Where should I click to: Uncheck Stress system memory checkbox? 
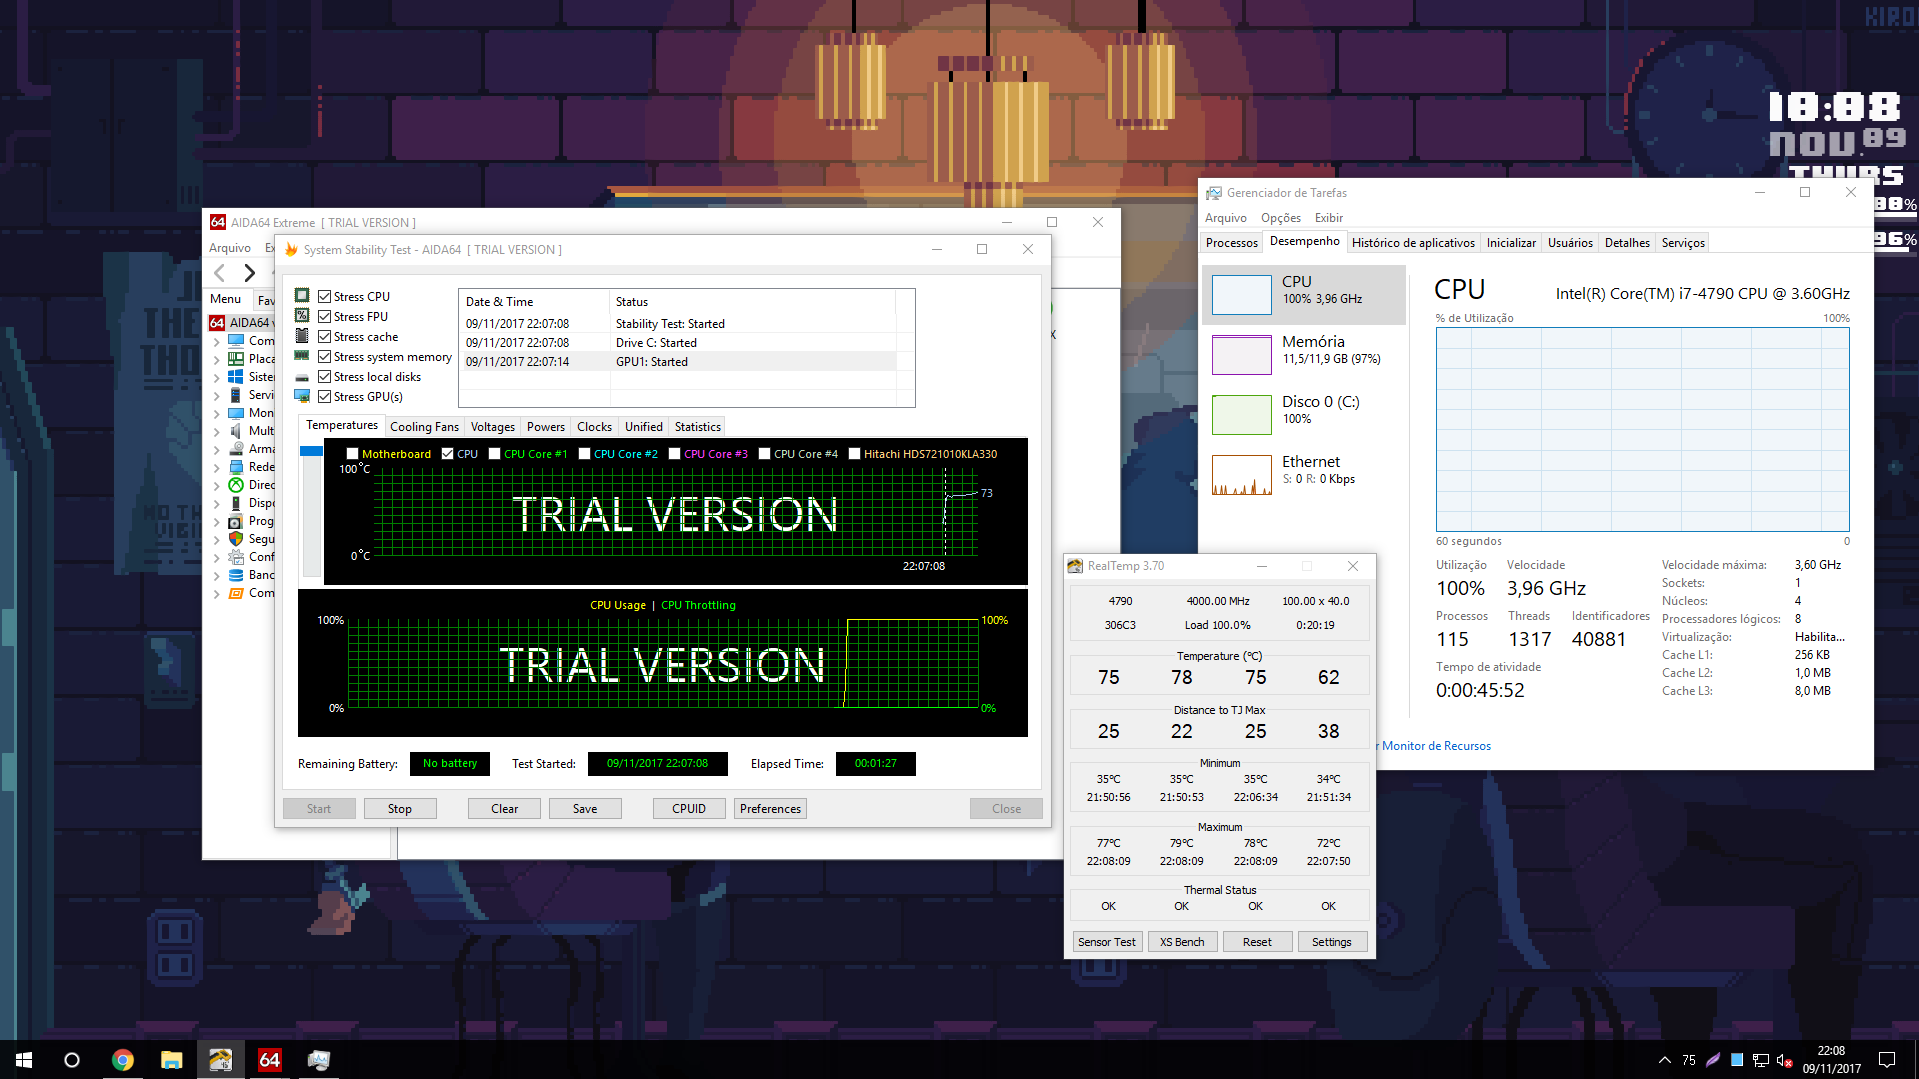coord(324,356)
